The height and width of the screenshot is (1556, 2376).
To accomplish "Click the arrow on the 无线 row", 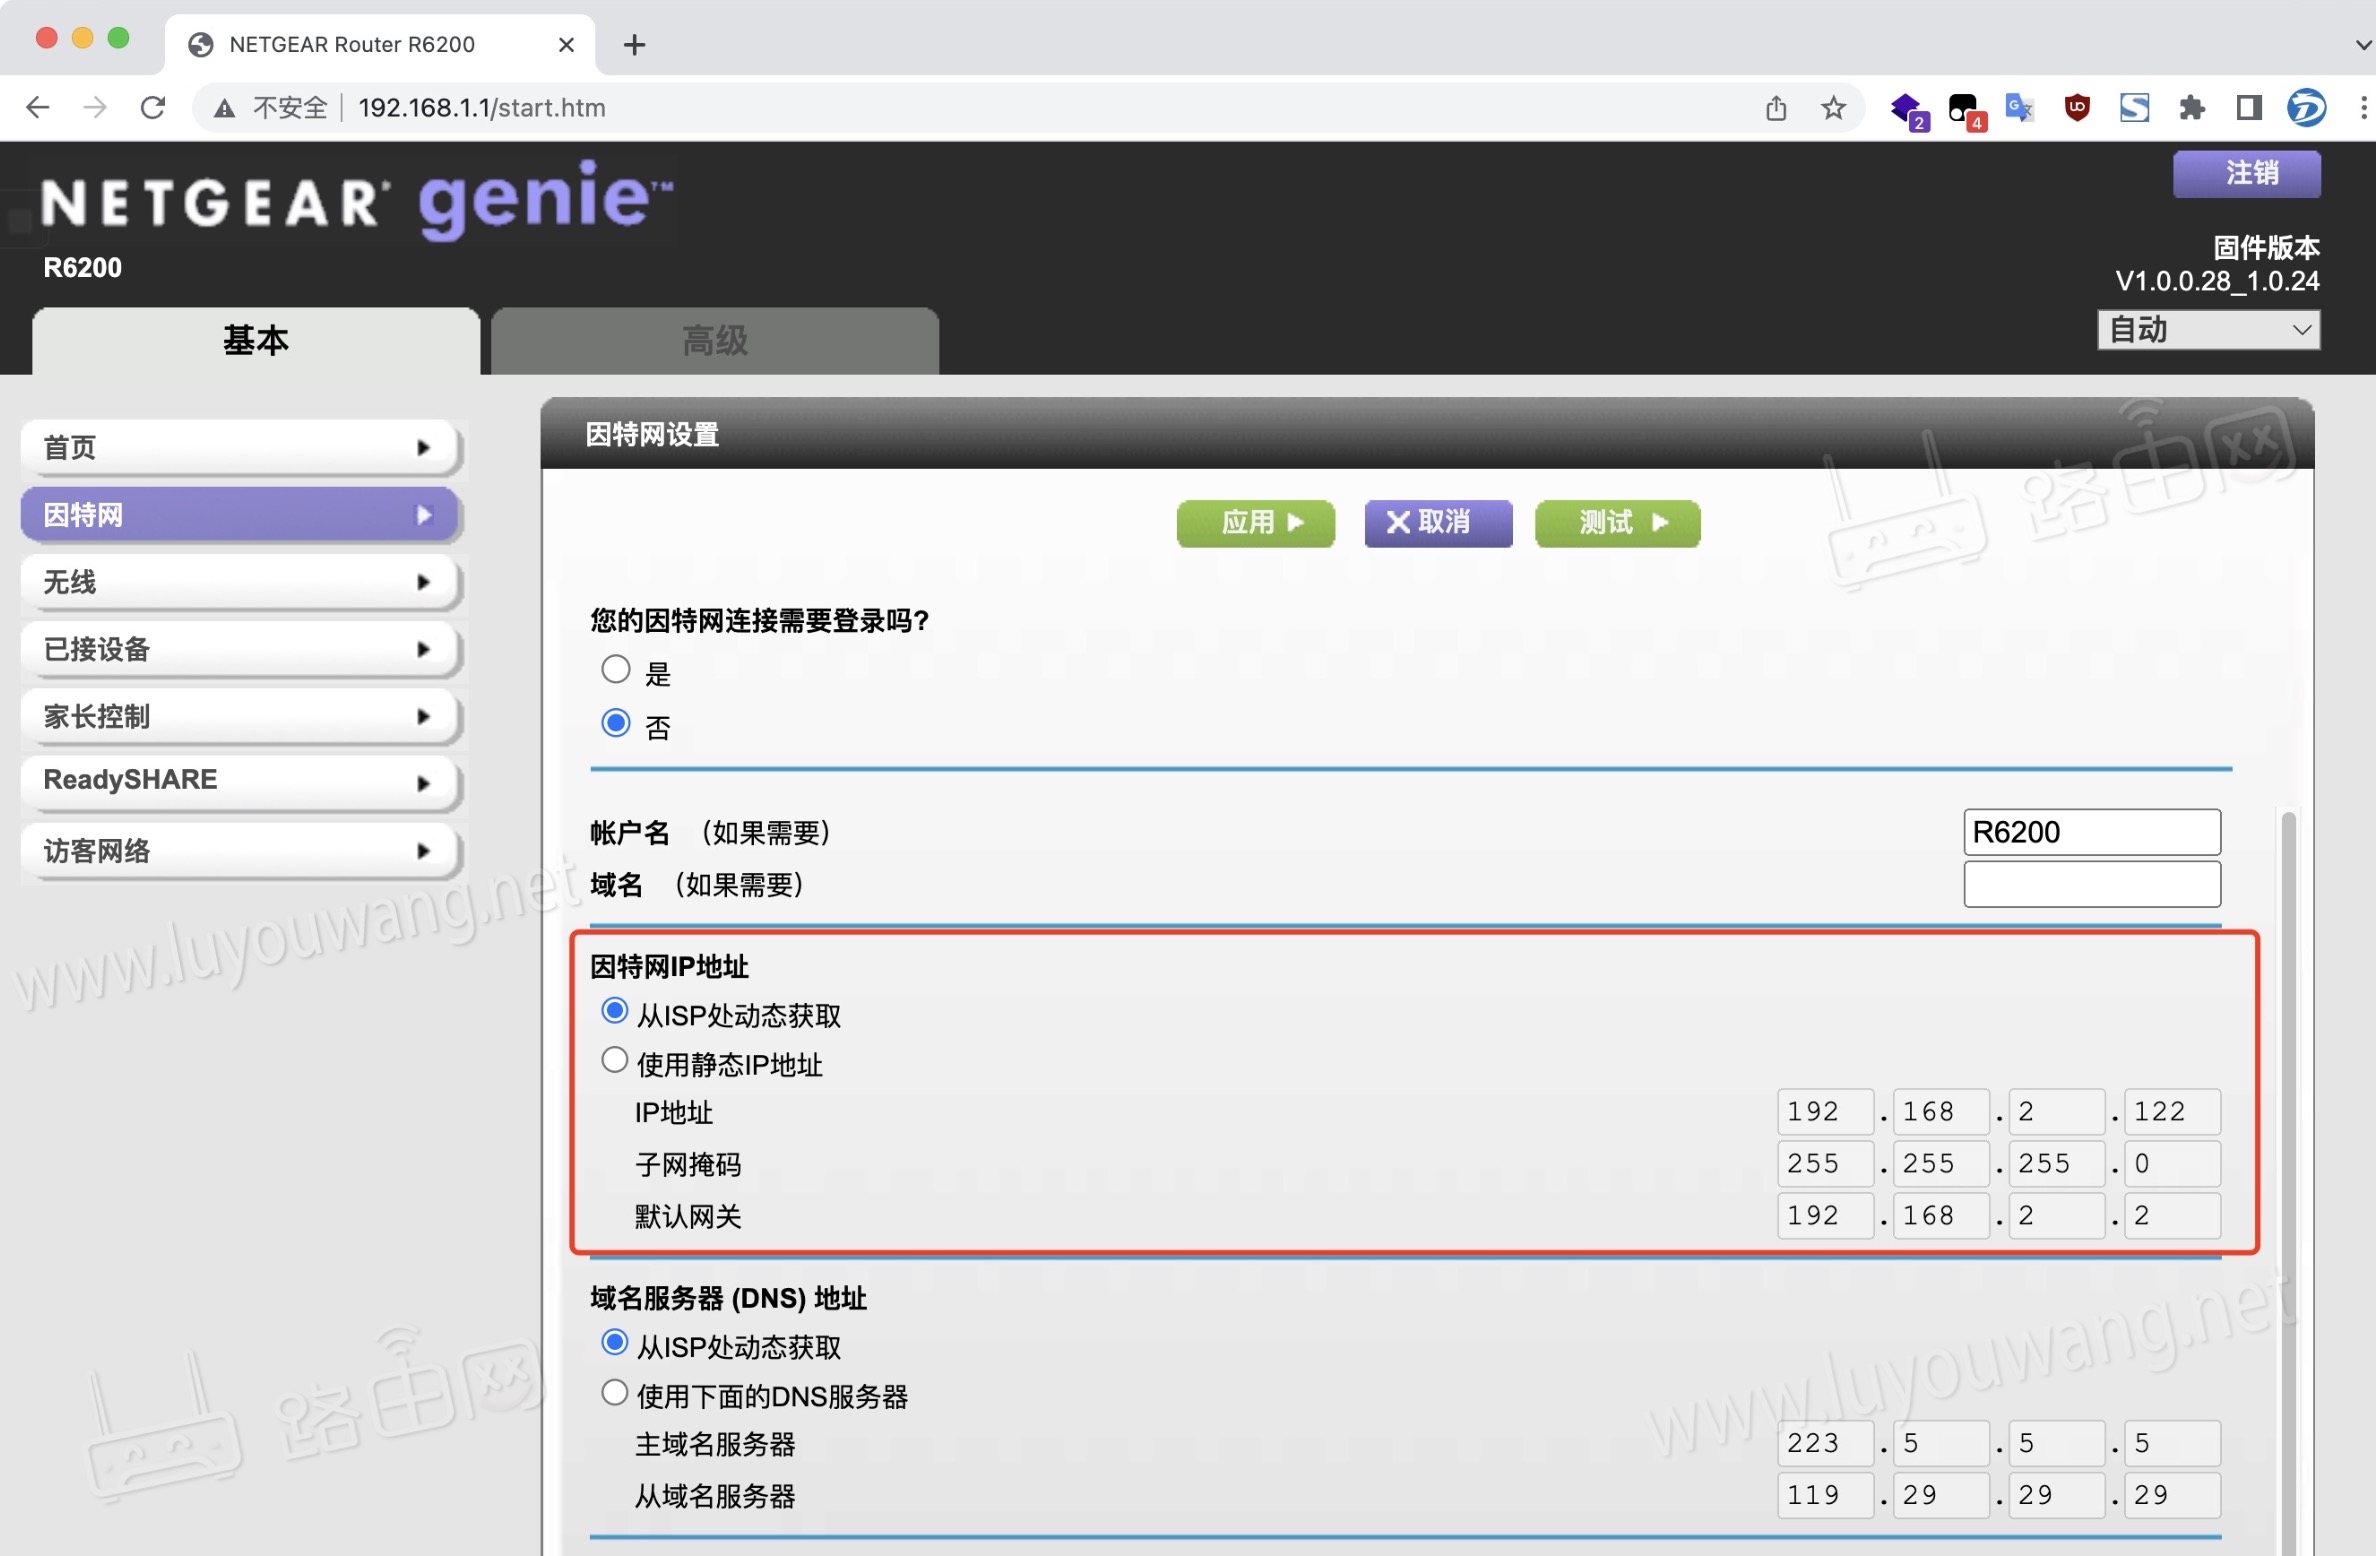I will point(424,581).
